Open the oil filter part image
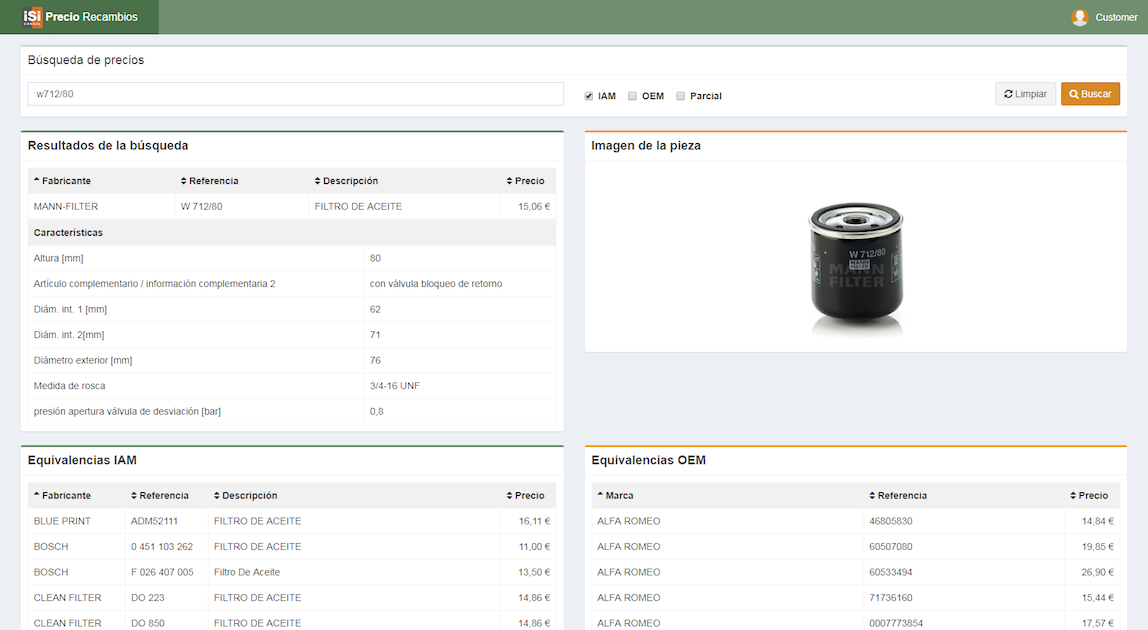Image resolution: width=1148 pixels, height=630 pixels. point(856,269)
